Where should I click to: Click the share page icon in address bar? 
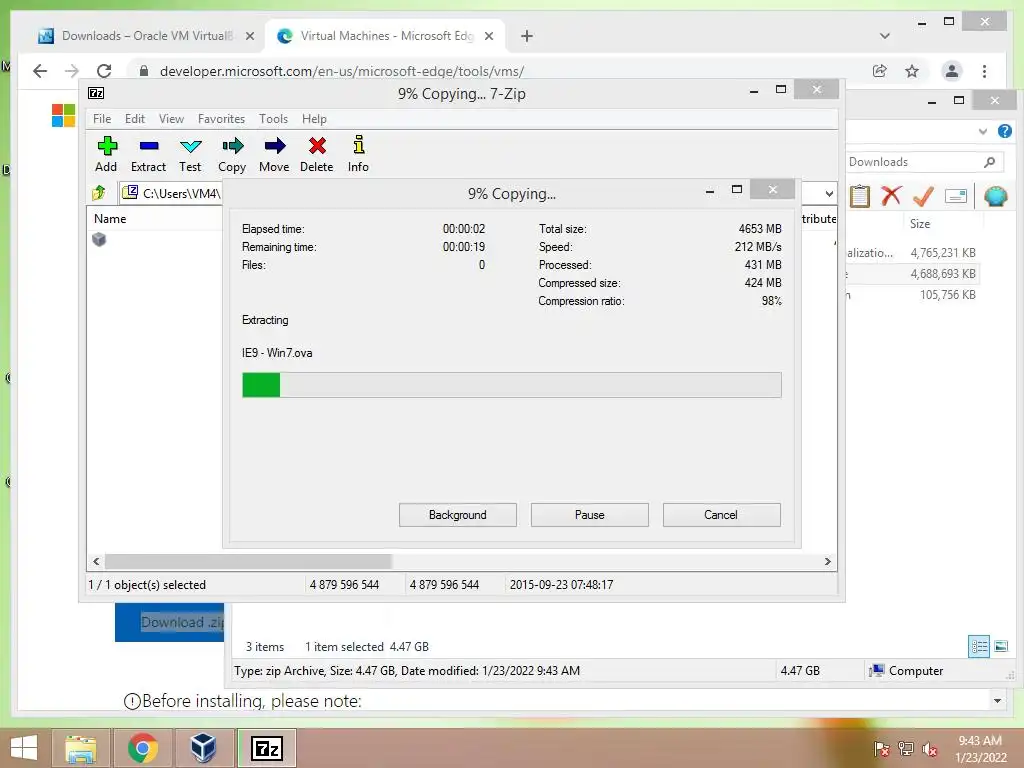click(x=880, y=71)
